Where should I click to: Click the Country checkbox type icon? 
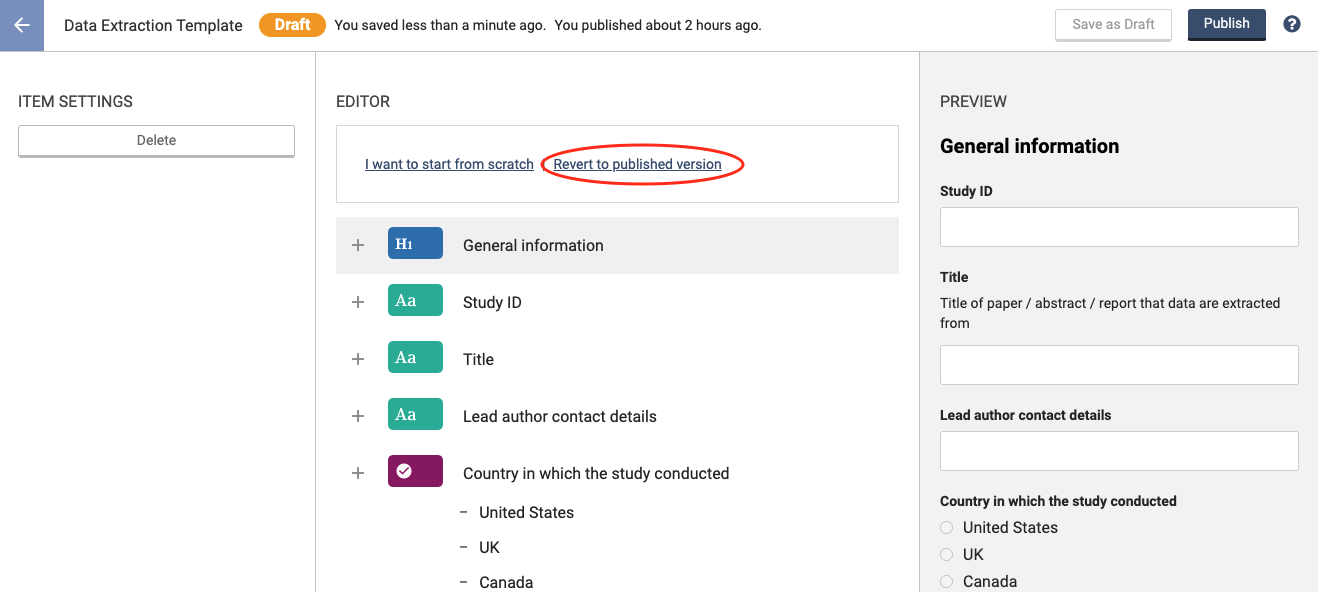(415, 472)
